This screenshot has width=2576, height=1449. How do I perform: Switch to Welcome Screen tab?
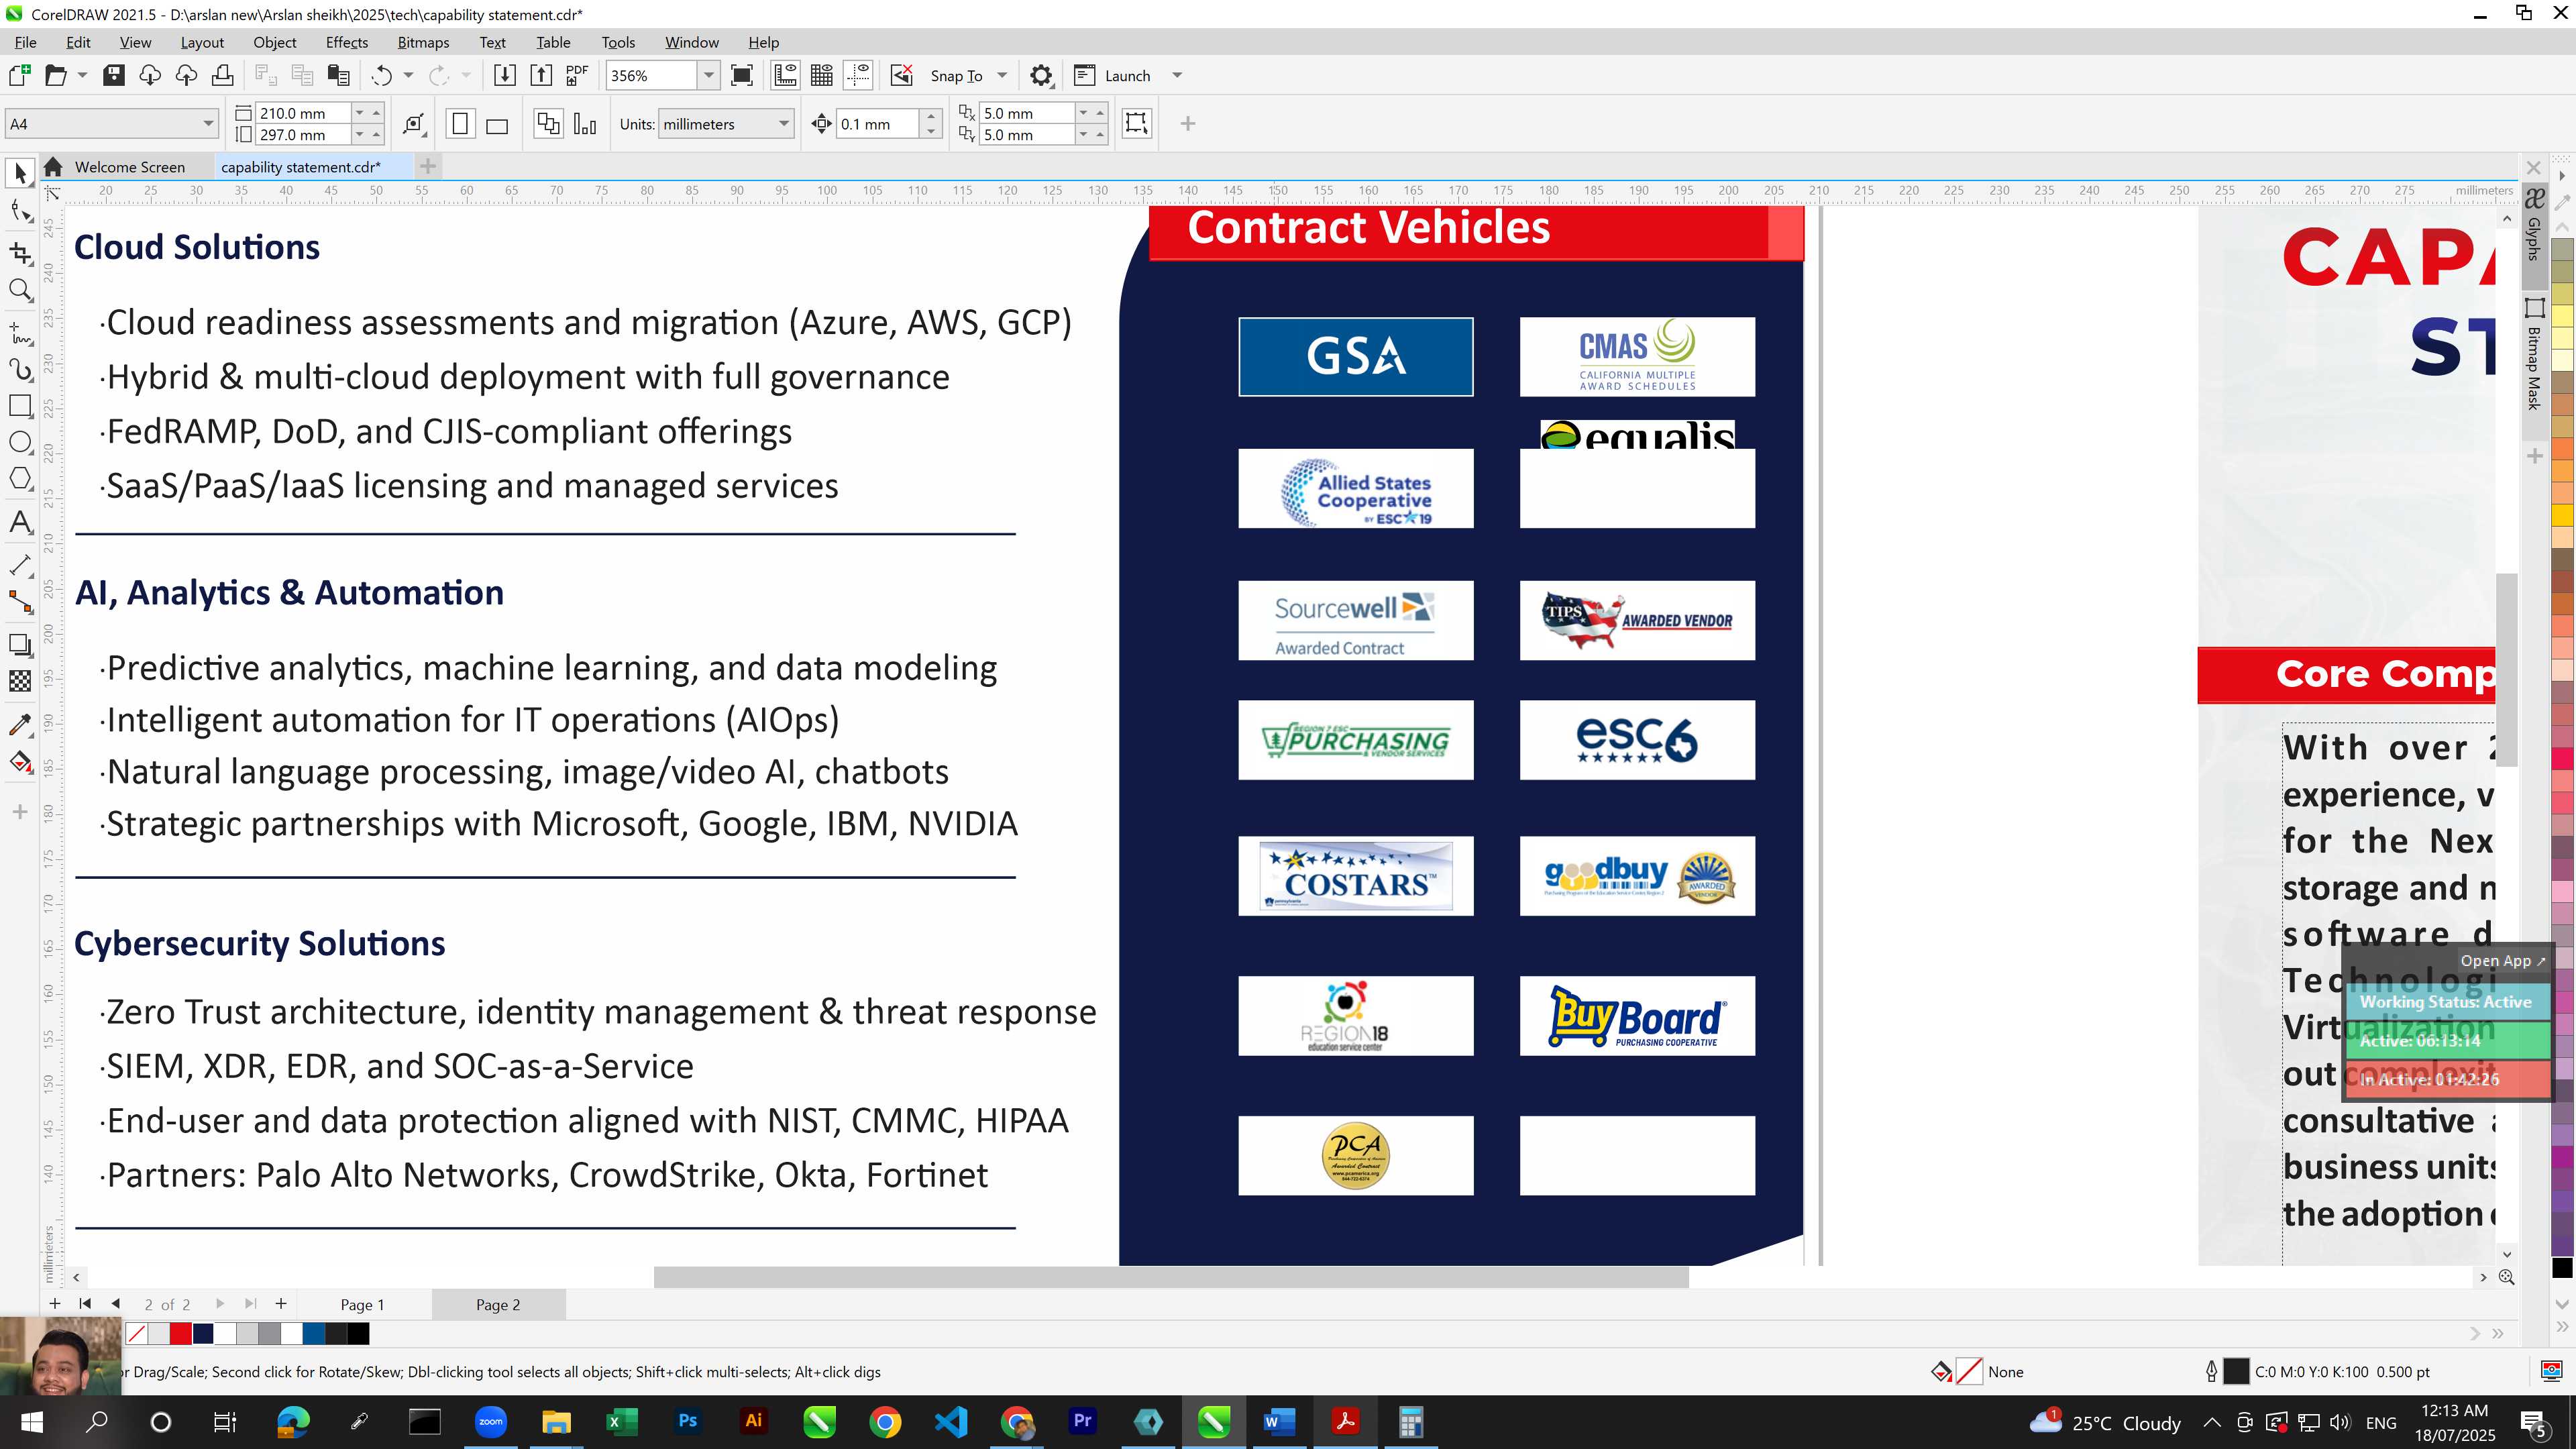(x=129, y=167)
